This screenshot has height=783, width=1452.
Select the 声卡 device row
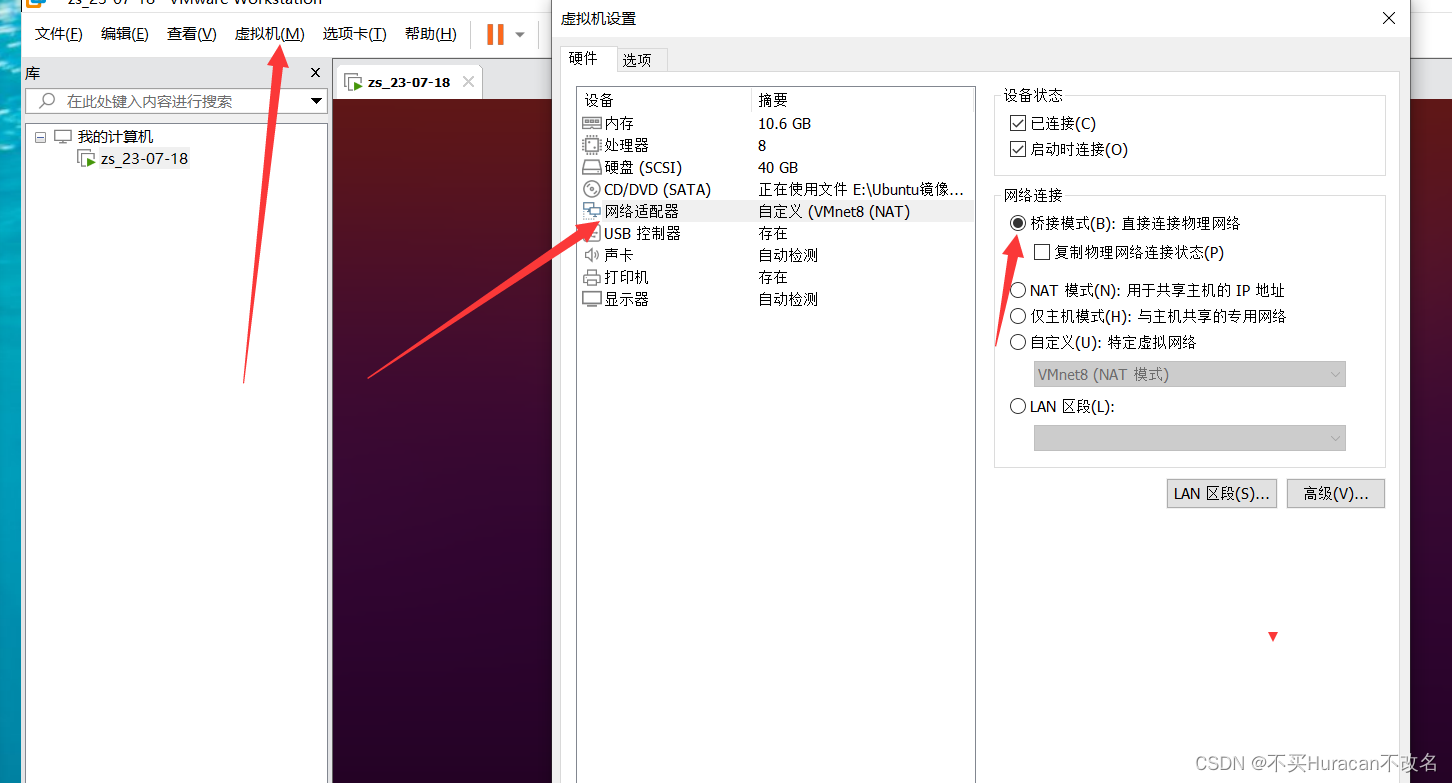pos(776,255)
